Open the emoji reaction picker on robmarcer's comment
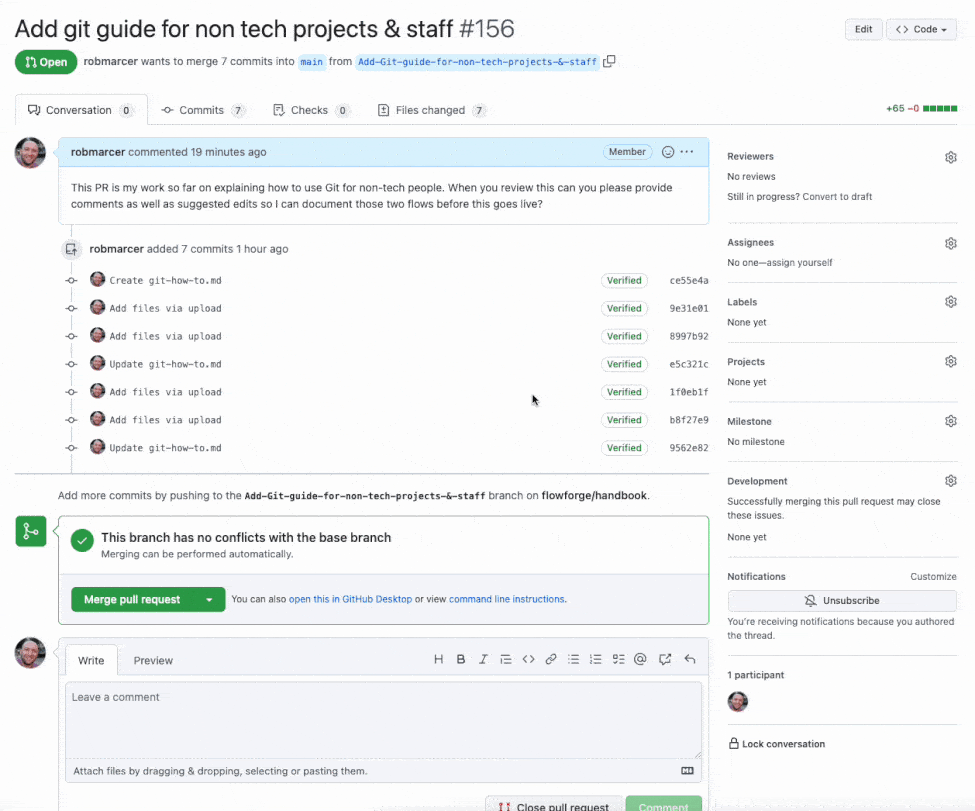This screenshot has width=975, height=811. coord(666,152)
